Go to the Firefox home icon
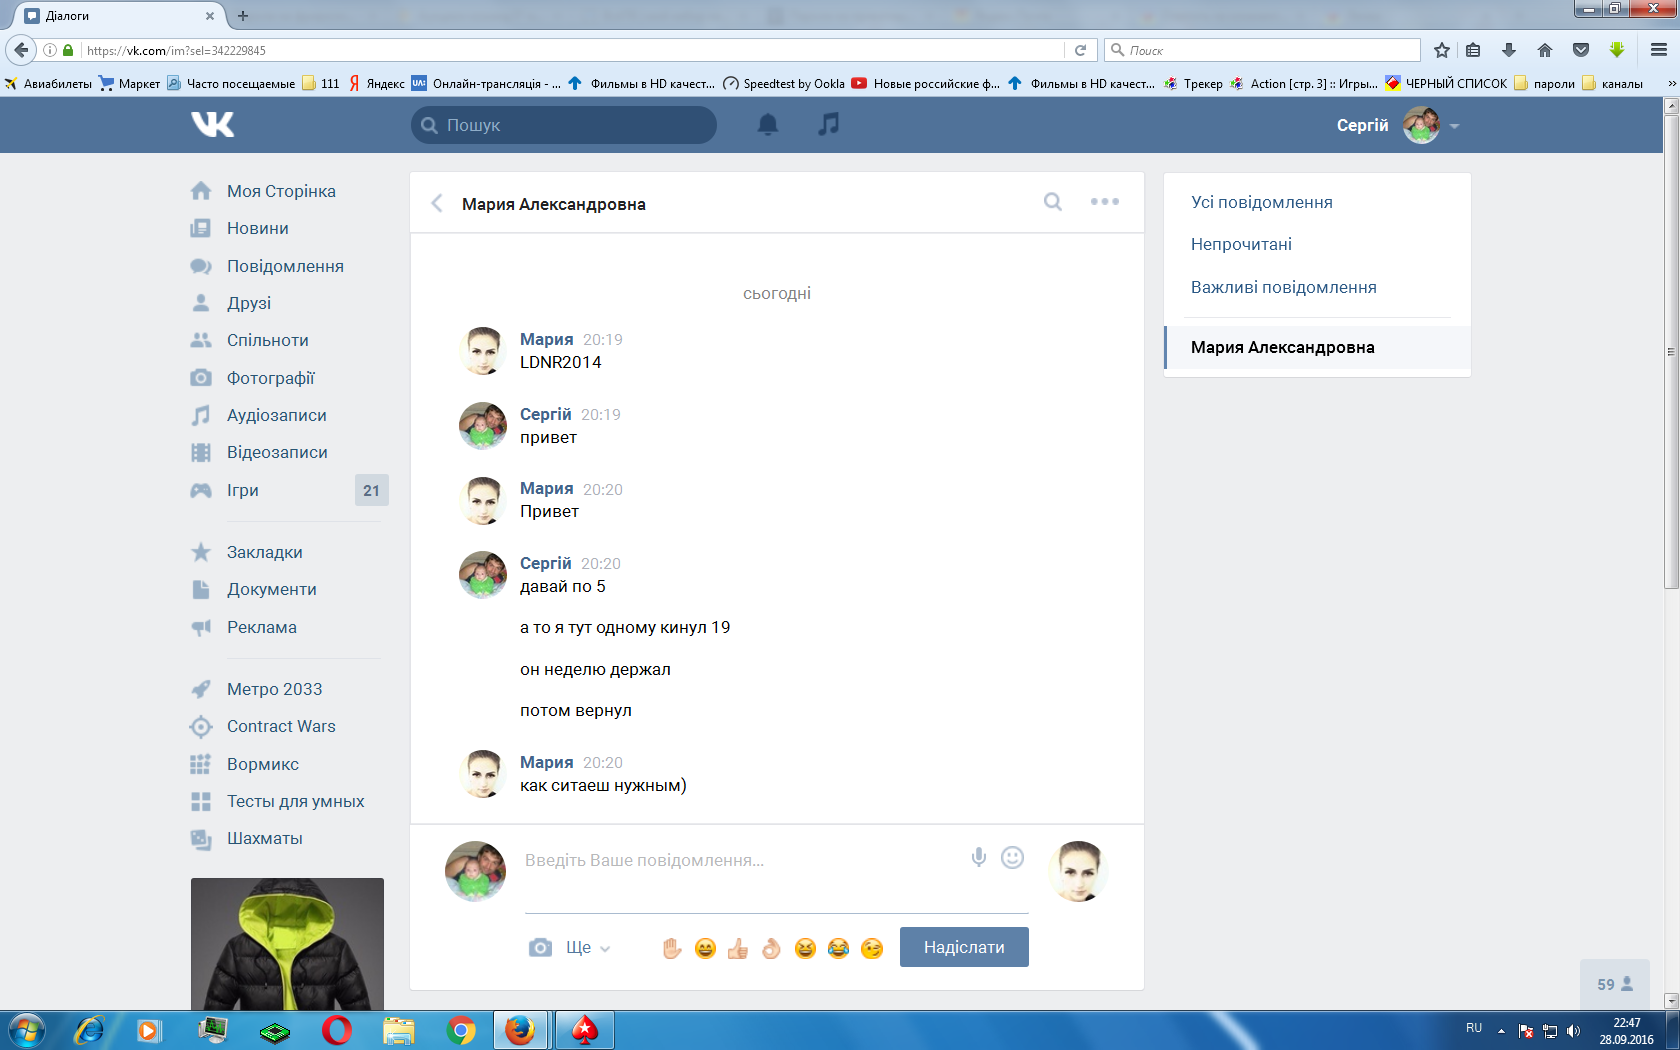1680x1050 pixels. 1545,50
